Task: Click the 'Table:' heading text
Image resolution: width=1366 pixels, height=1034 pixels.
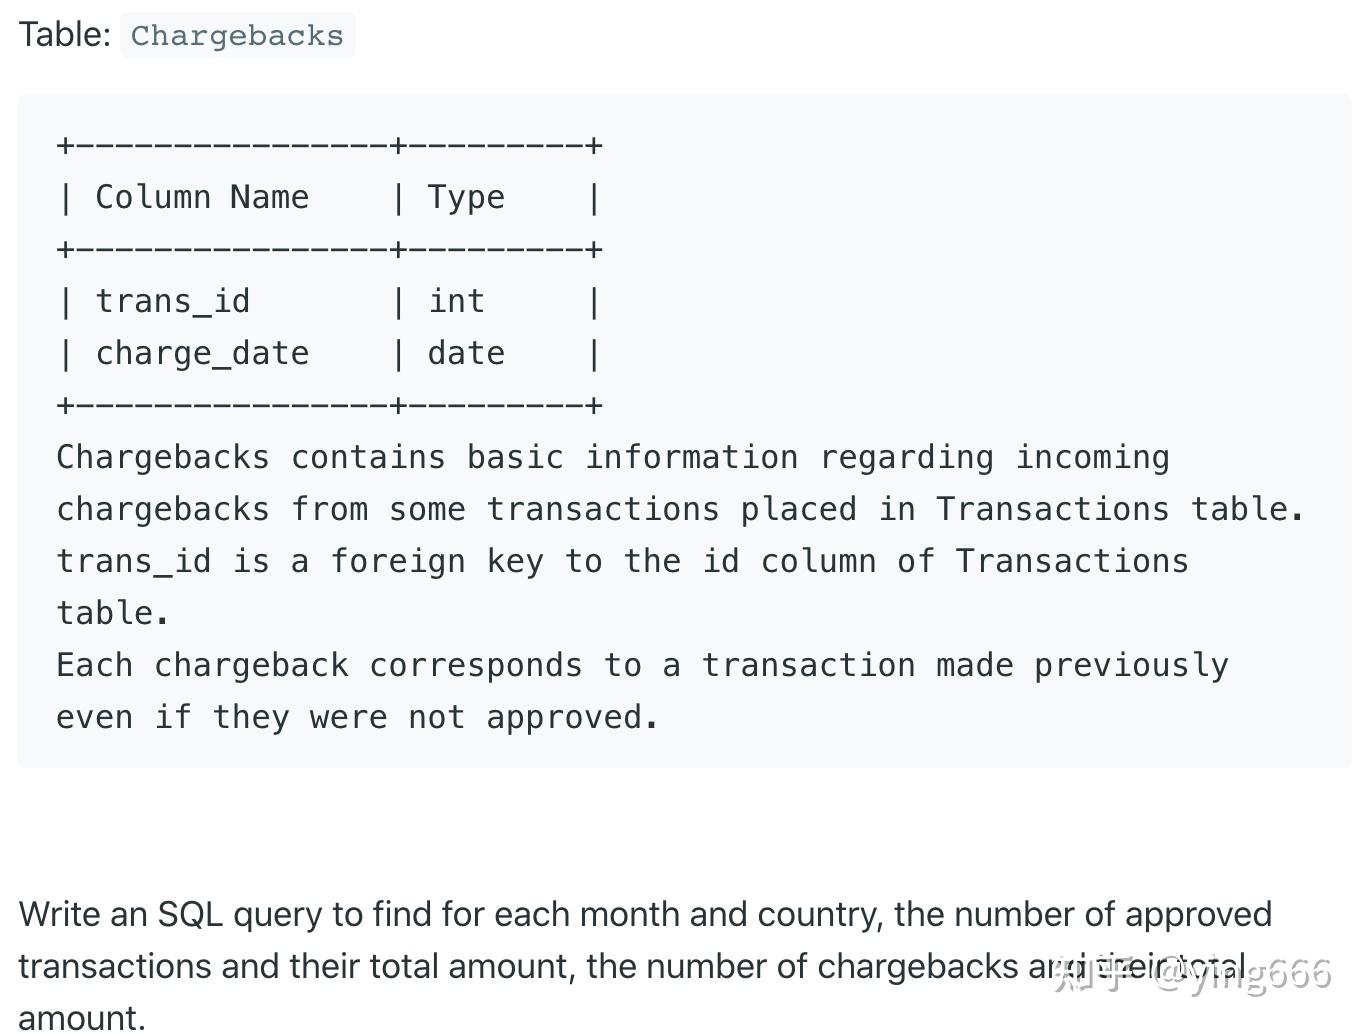Action: coord(64,34)
